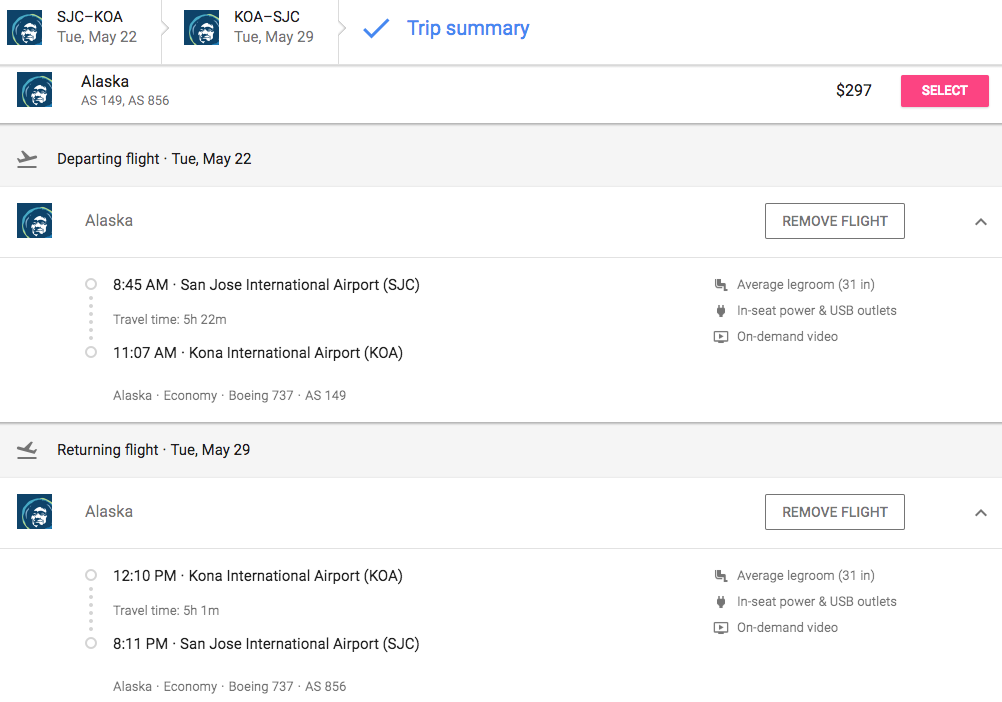Collapse the returning flight details chevron
Image resolution: width=1002 pixels, height=702 pixels.
[980, 513]
